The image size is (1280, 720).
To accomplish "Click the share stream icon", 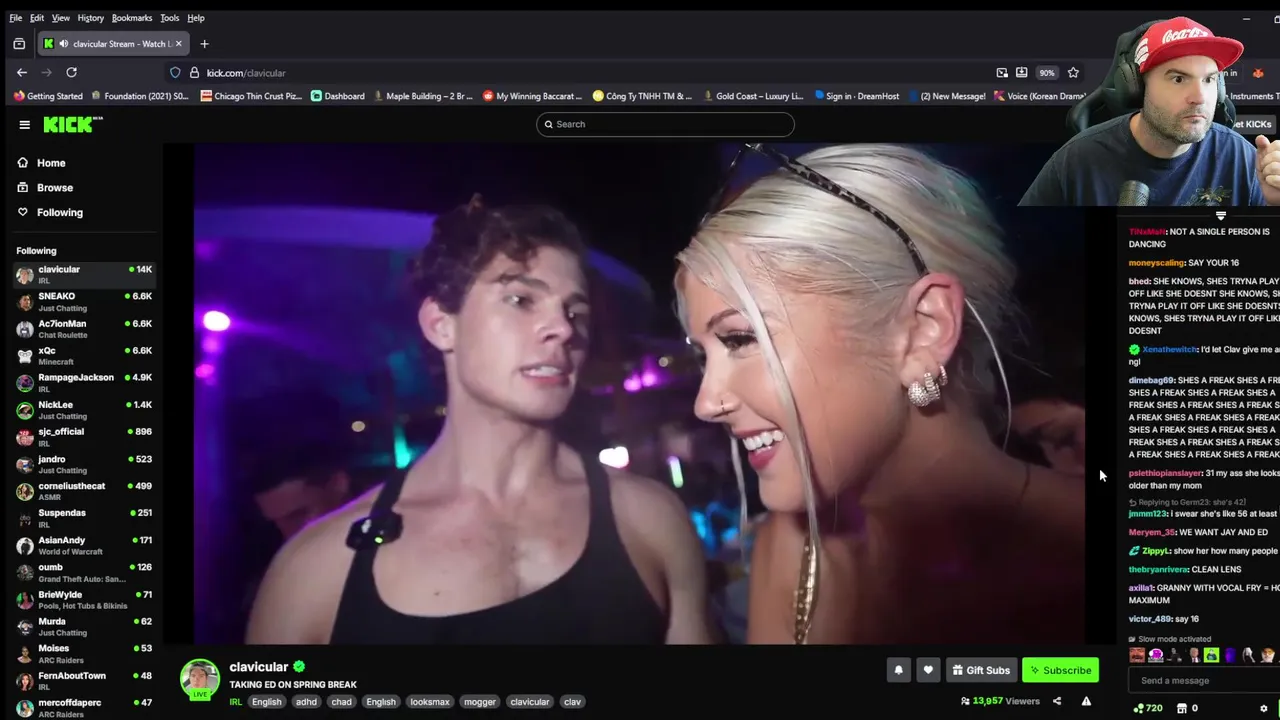I will (x=1057, y=701).
